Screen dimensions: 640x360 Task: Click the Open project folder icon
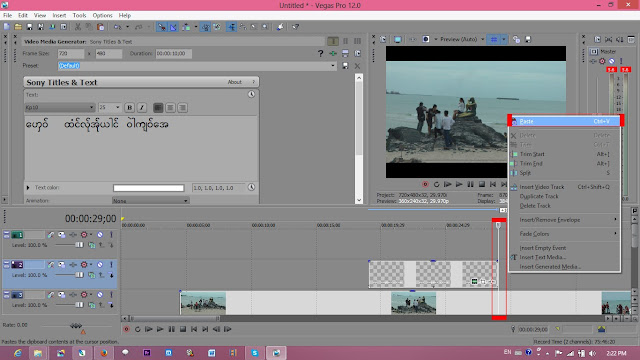click(18, 27)
